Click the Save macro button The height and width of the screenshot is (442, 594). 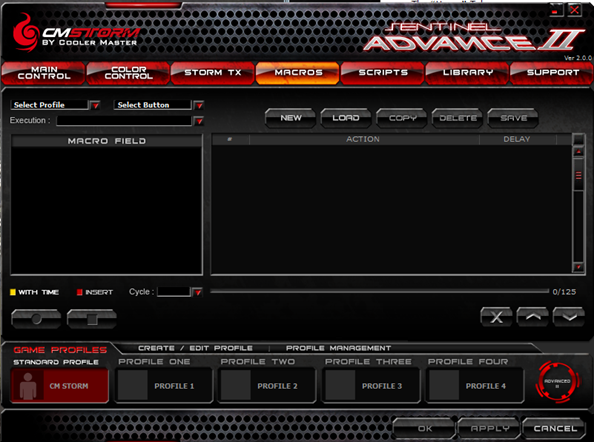click(513, 118)
